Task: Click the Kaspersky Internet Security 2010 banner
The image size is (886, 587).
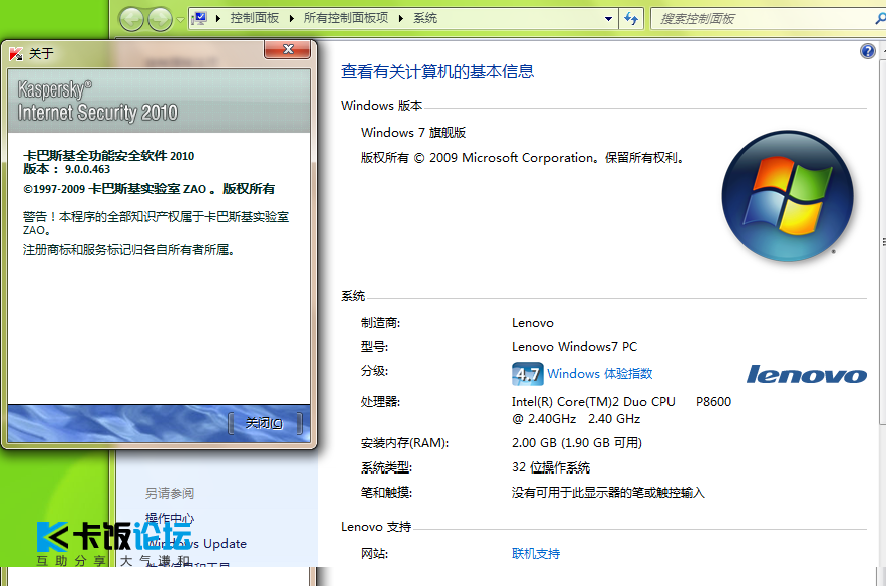Action: pyautogui.click(x=159, y=101)
